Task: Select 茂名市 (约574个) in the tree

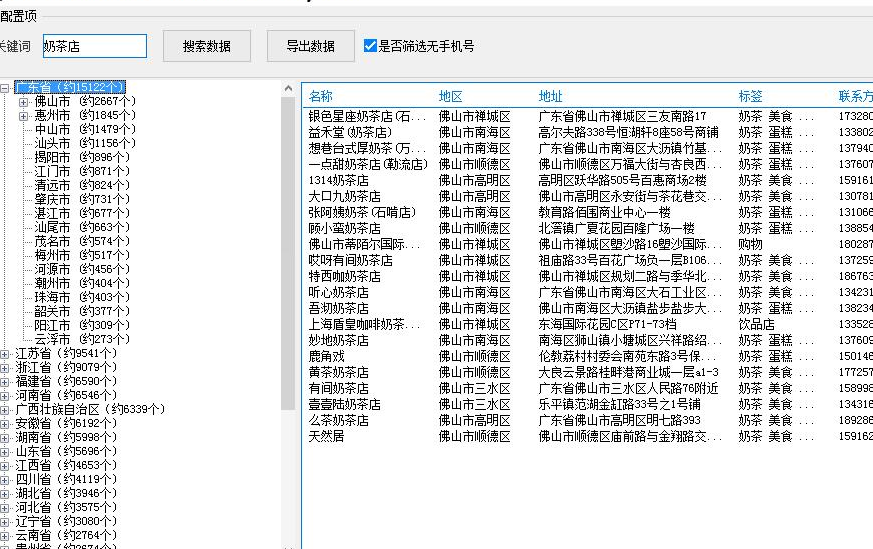Action: (82, 241)
